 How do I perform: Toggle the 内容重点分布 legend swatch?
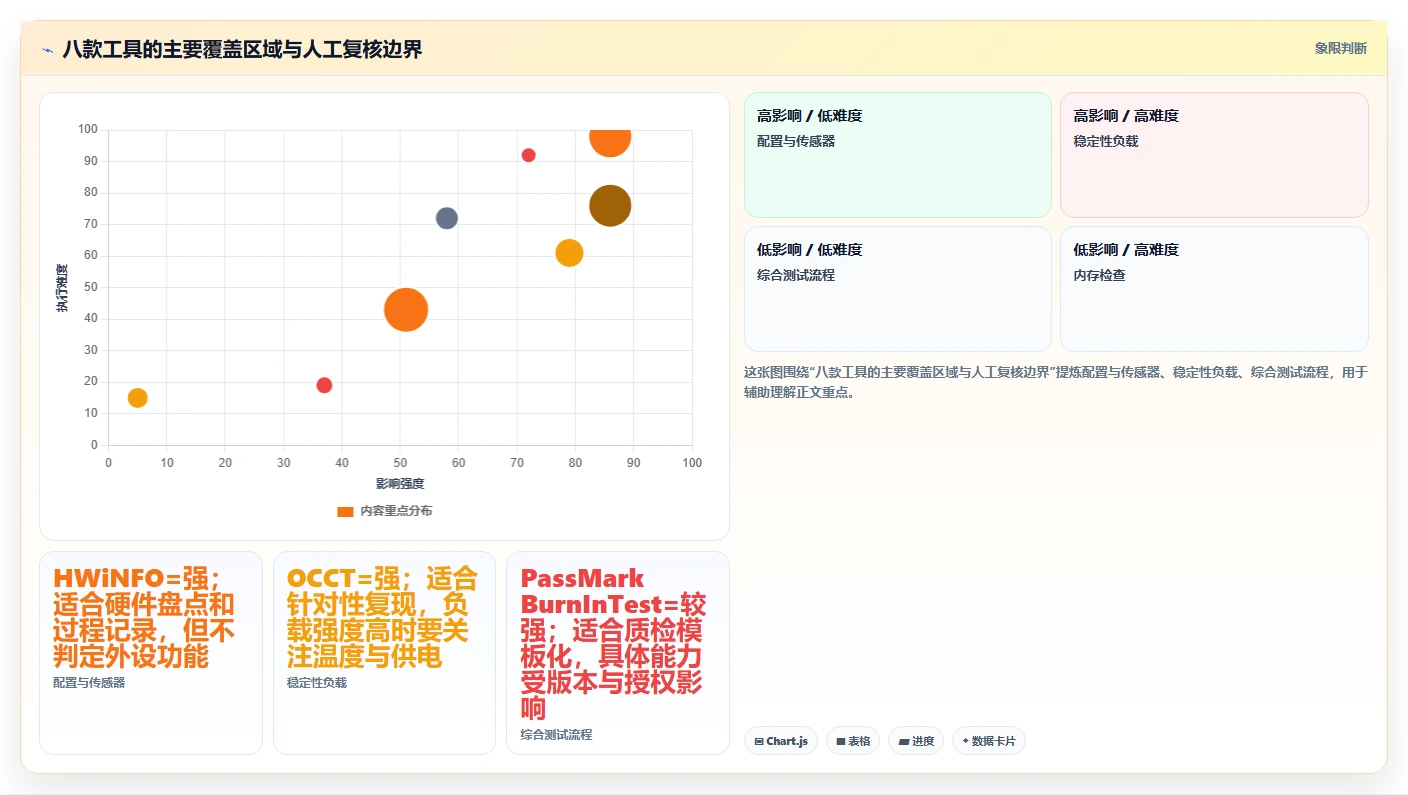345,511
